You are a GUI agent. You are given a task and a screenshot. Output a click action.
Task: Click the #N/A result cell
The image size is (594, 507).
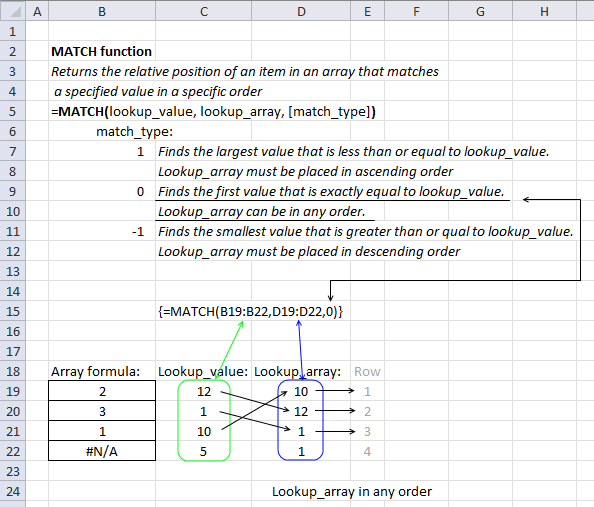pyautogui.click(x=102, y=451)
